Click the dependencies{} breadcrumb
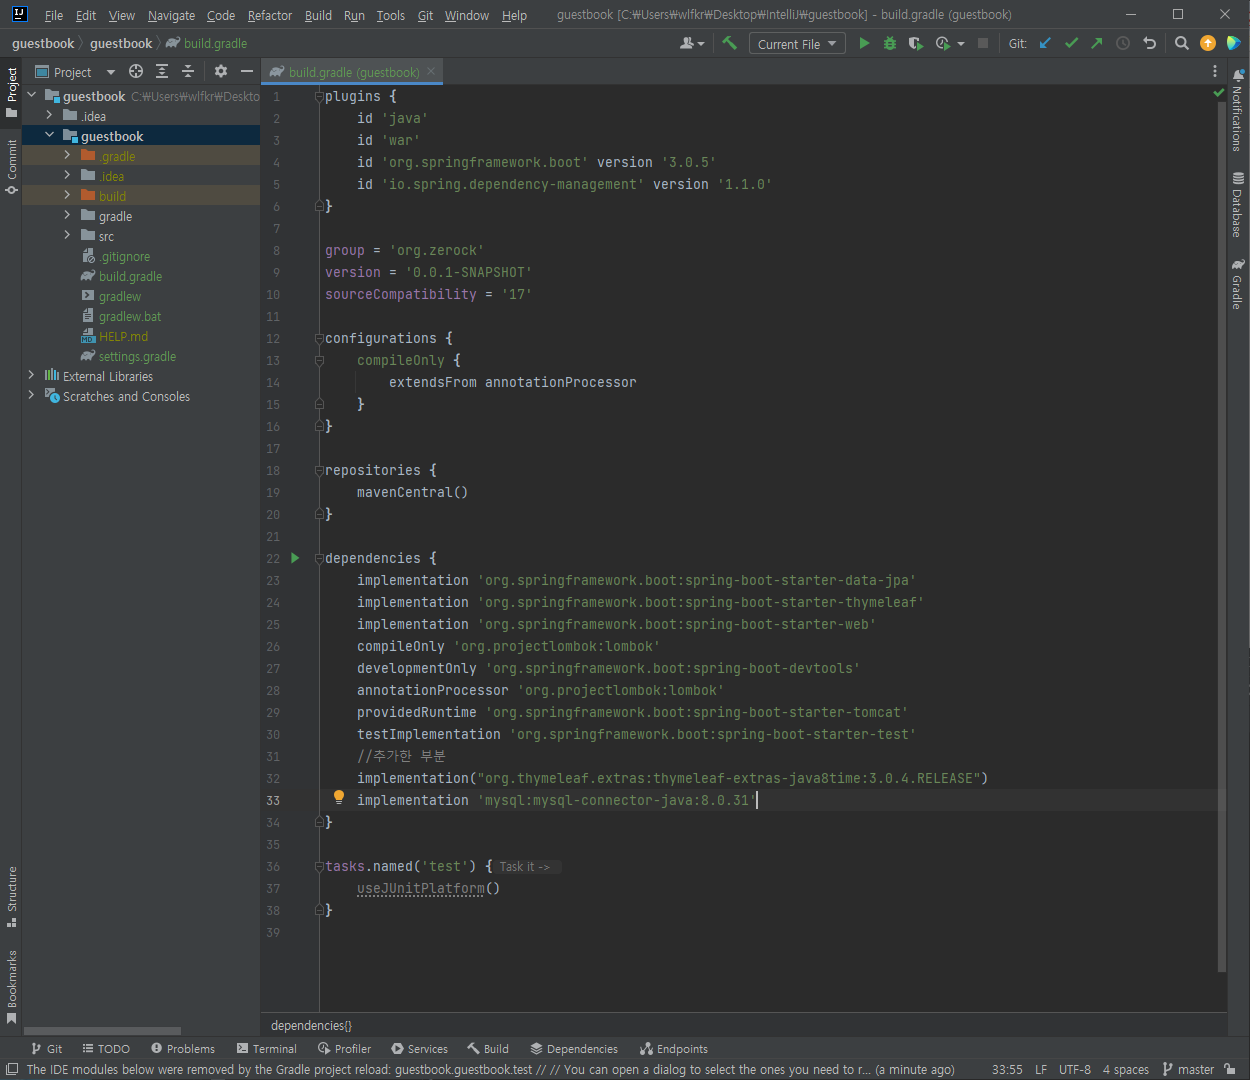The height and width of the screenshot is (1080, 1250). point(311,1025)
